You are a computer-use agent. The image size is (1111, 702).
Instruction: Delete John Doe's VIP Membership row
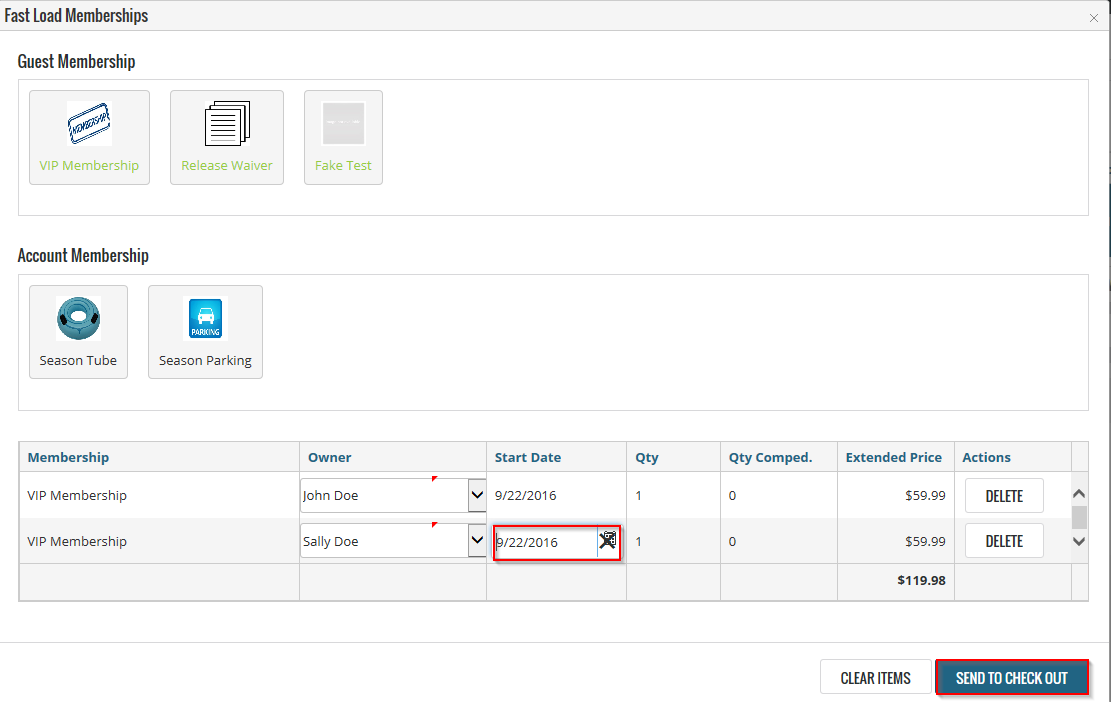coord(1004,495)
